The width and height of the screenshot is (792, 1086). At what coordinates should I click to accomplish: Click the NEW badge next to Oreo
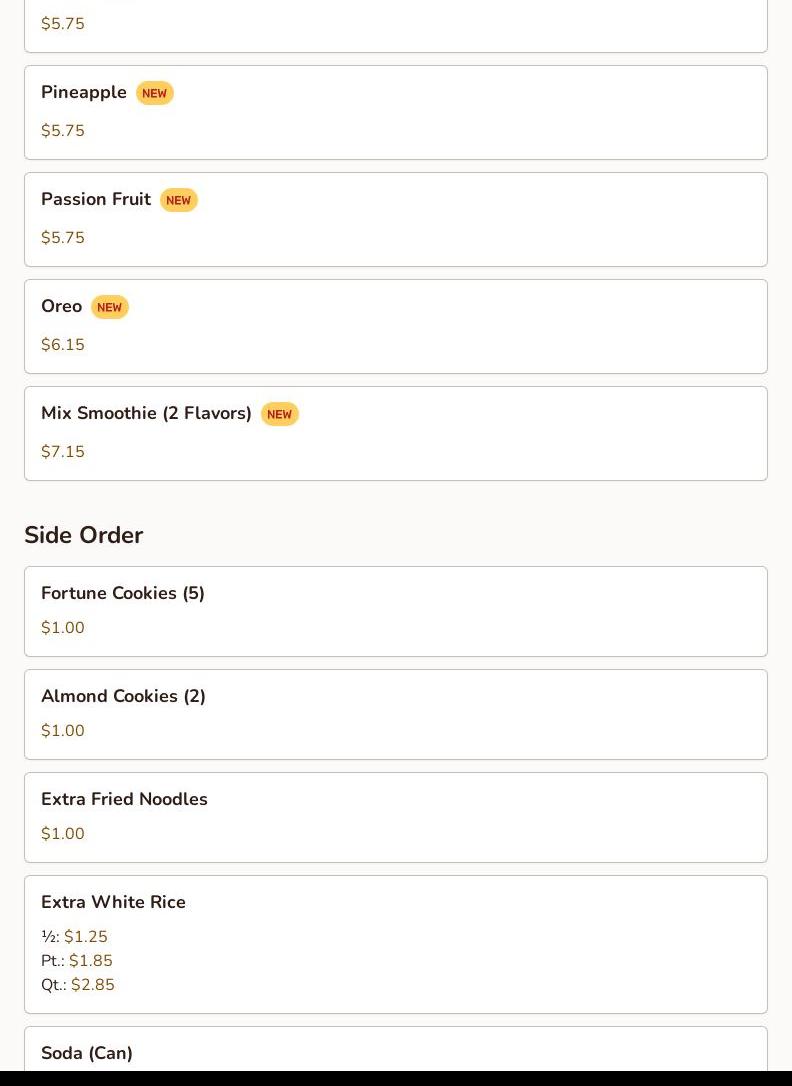pyautogui.click(x=109, y=307)
